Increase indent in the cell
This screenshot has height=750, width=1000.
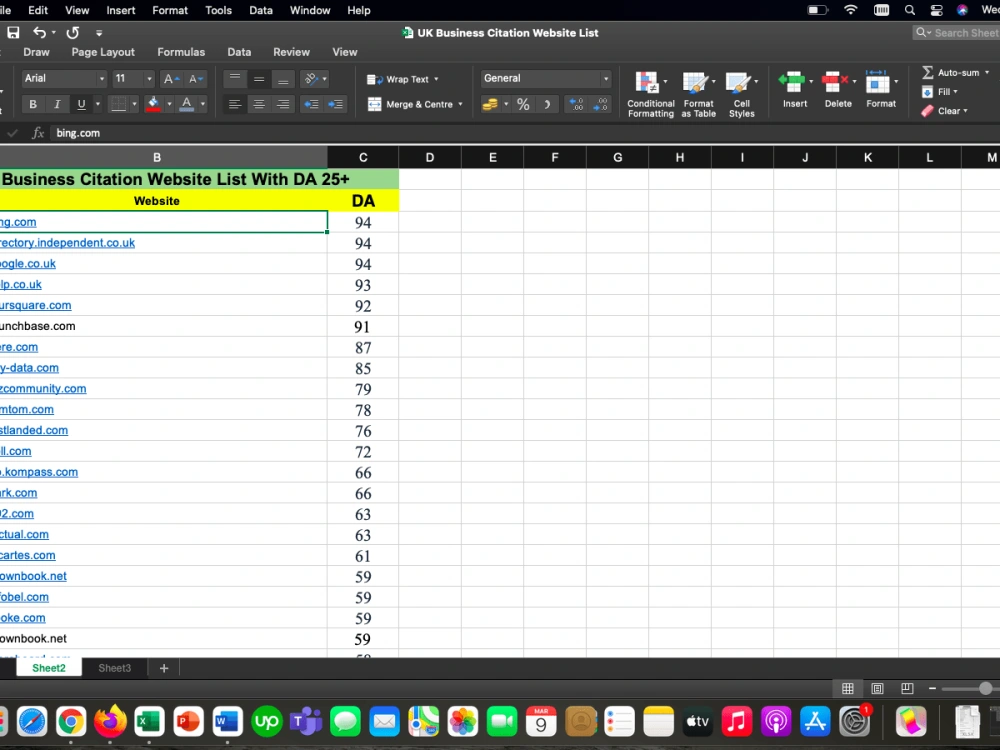tap(335, 104)
